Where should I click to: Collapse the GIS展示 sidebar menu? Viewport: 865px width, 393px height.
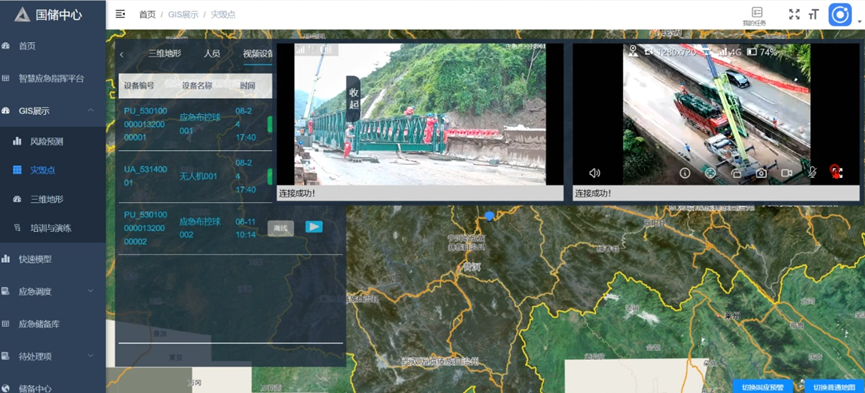click(x=90, y=110)
